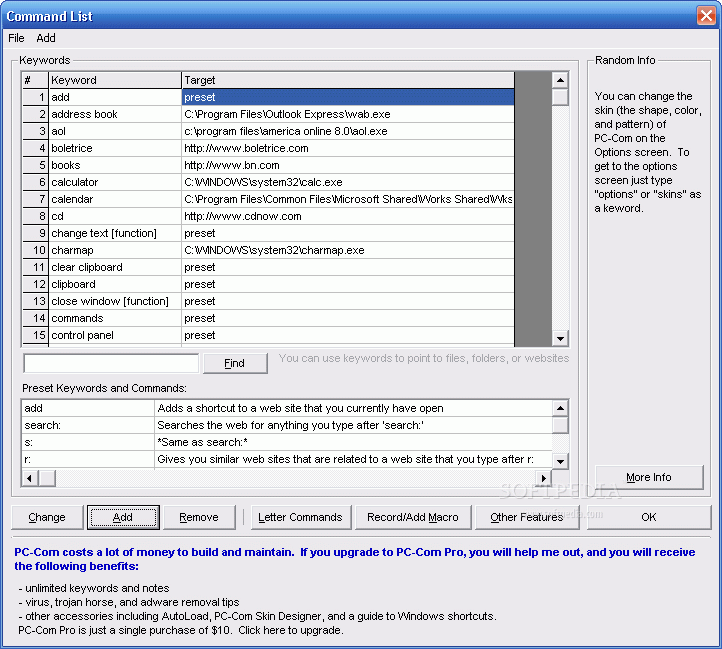The image size is (722, 649).
Task: Click the '*Same as search:*' description
Action: 353,442
